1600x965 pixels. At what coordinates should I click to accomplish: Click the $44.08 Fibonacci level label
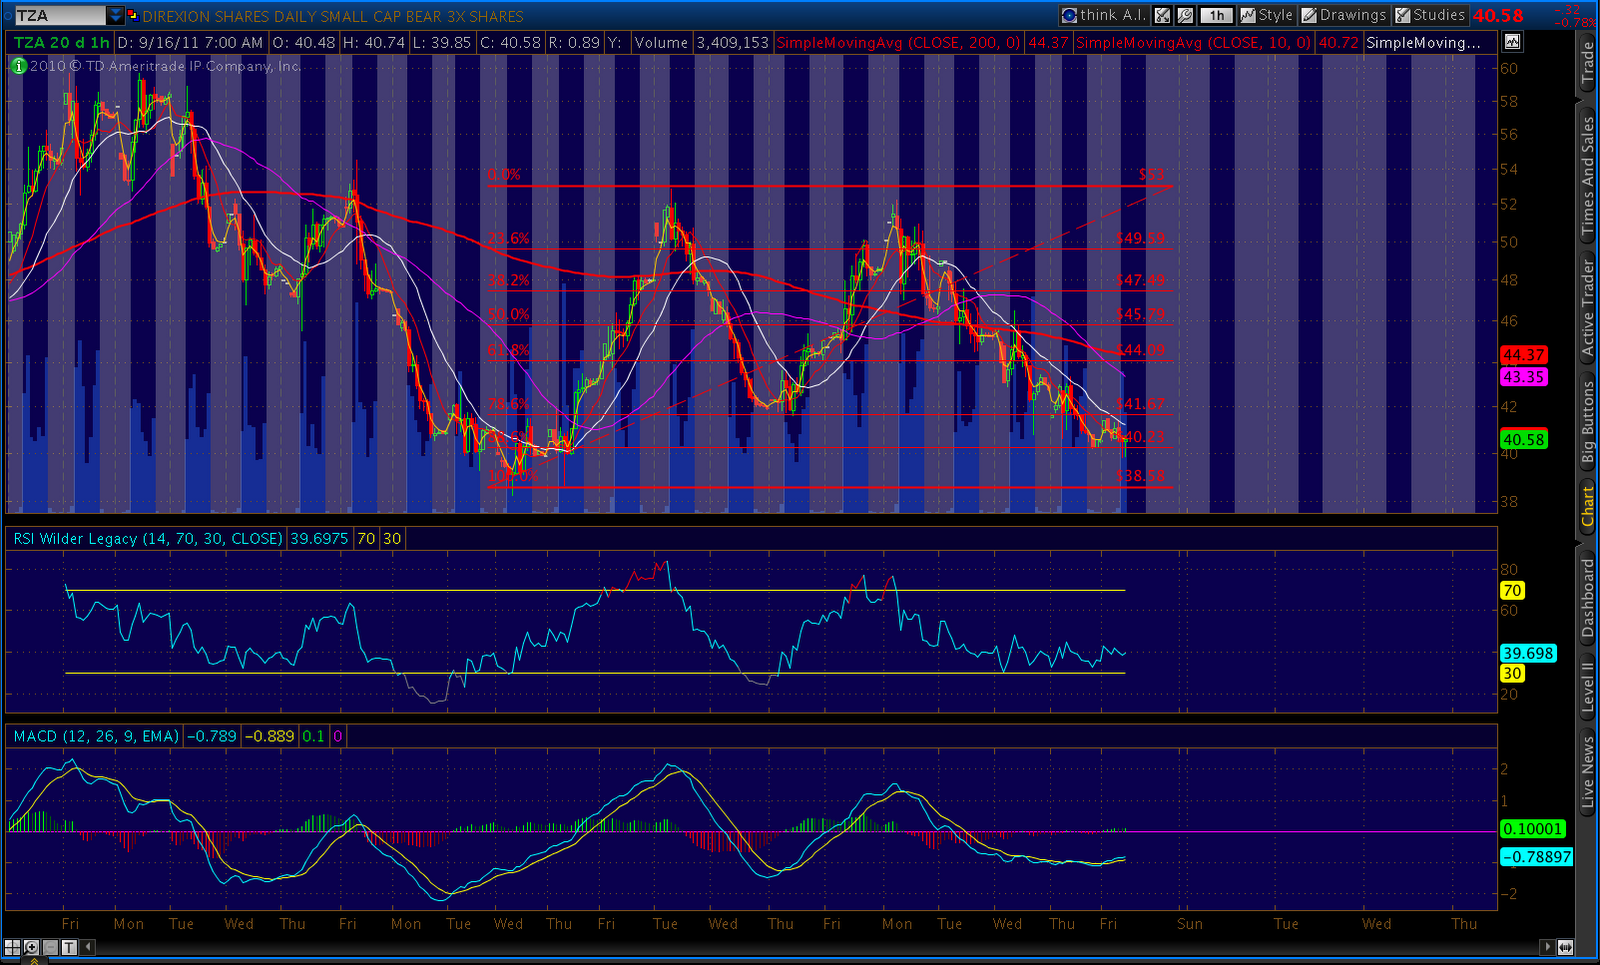pyautogui.click(x=1140, y=350)
